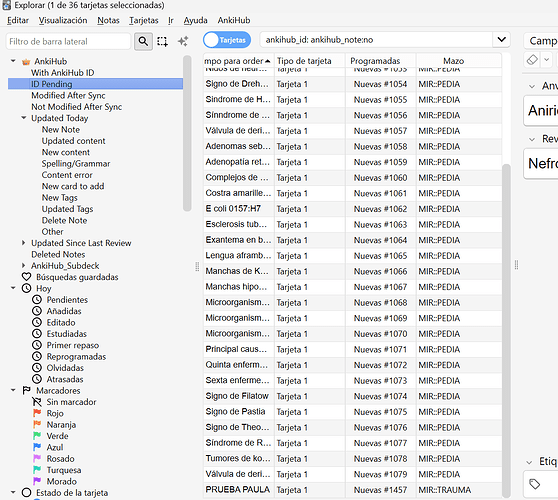
Task: Click the tag icon in Etiquetas field
Action: pyautogui.click(x=535, y=484)
